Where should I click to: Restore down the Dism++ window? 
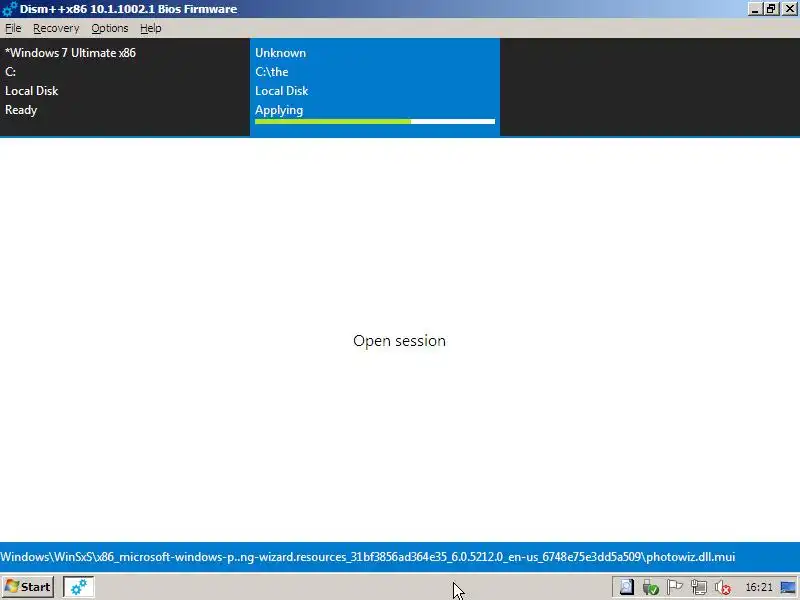(771, 9)
